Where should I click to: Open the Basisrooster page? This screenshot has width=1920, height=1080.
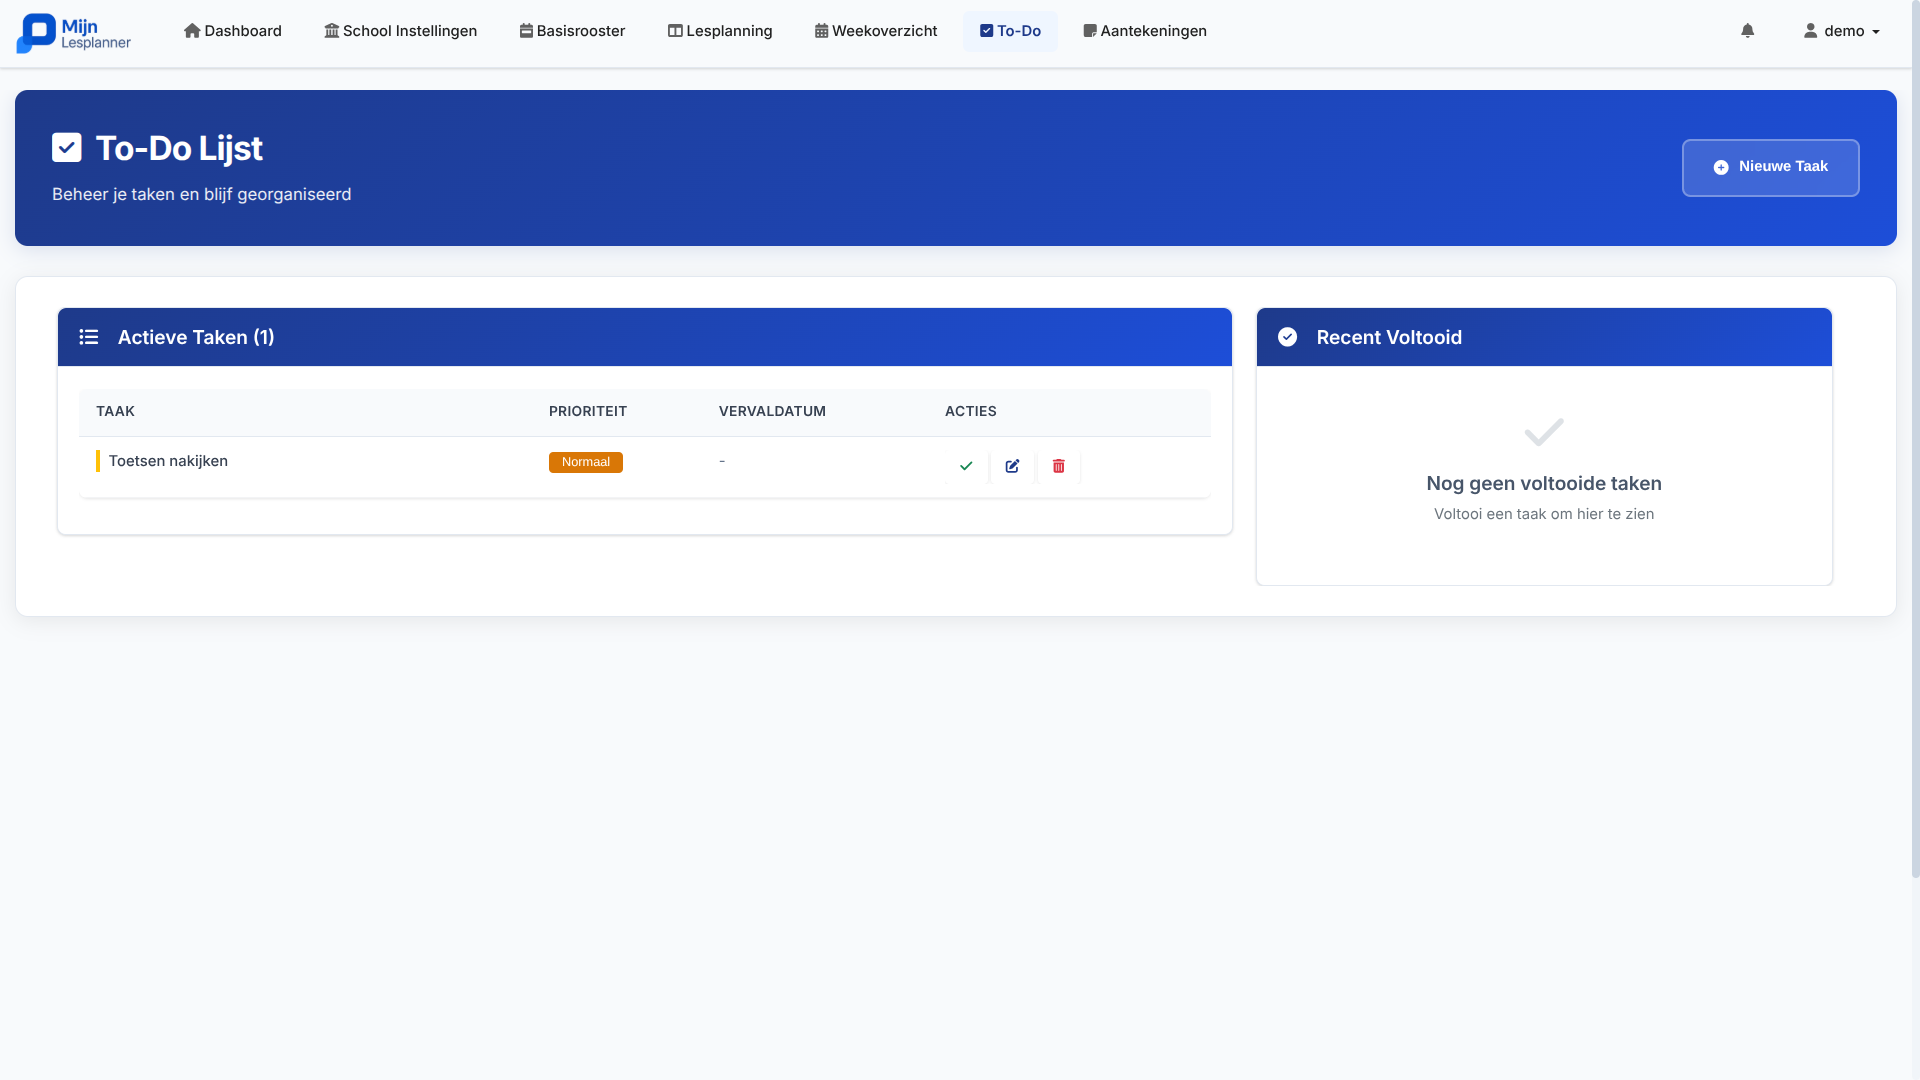(x=572, y=31)
